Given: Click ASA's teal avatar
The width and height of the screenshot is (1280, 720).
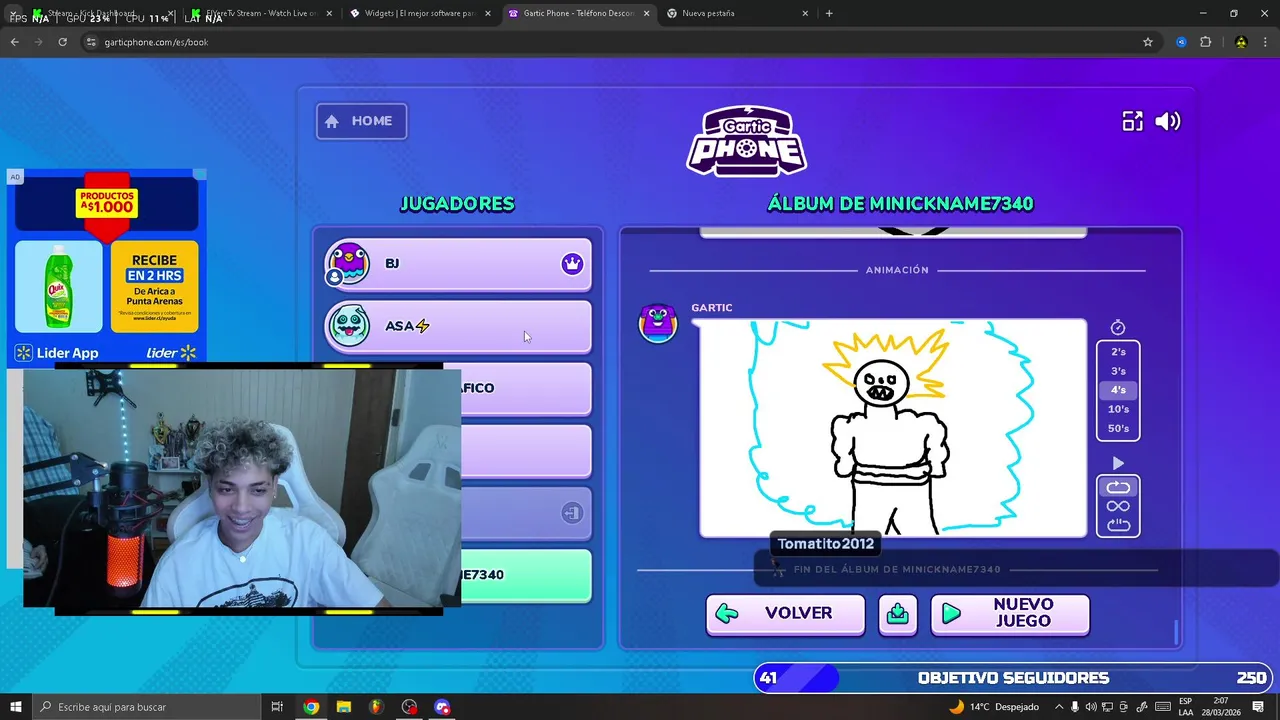Looking at the screenshot, I should 349,326.
